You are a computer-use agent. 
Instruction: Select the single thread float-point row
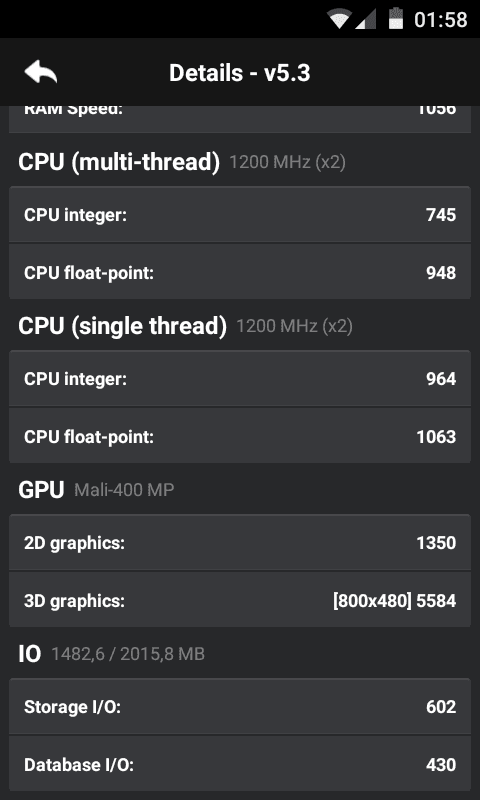240,436
